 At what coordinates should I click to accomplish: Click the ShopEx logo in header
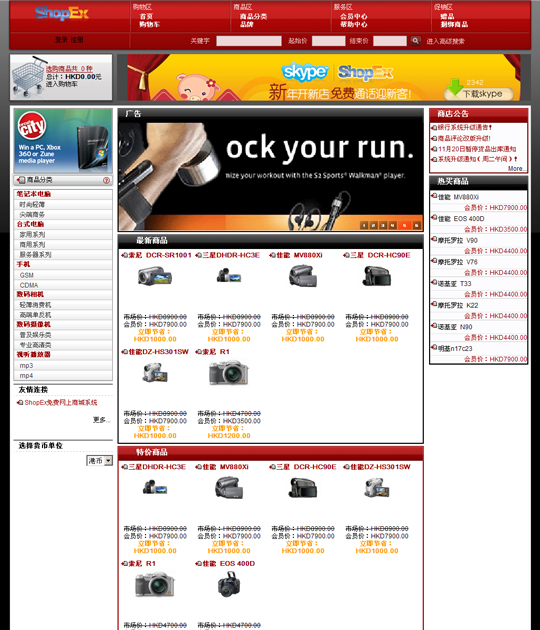(x=61, y=14)
